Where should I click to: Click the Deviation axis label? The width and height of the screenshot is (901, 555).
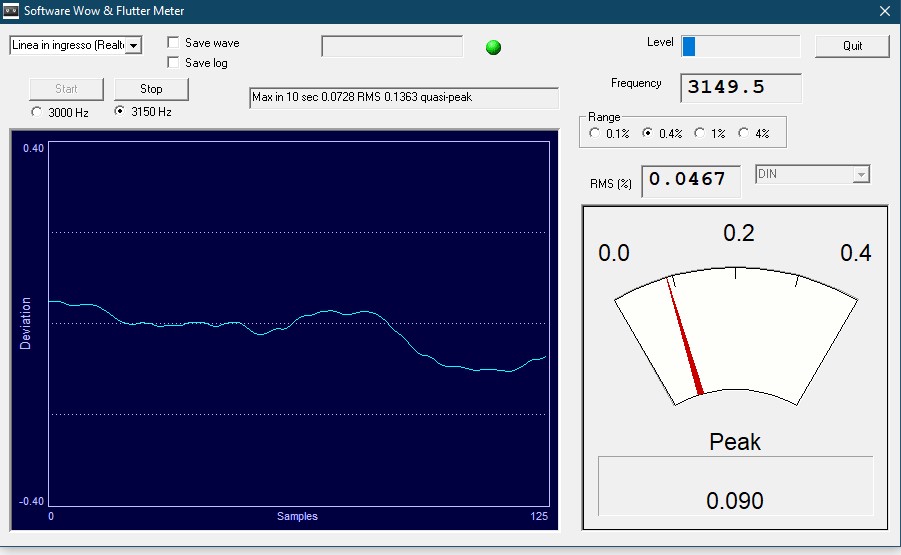(25, 323)
